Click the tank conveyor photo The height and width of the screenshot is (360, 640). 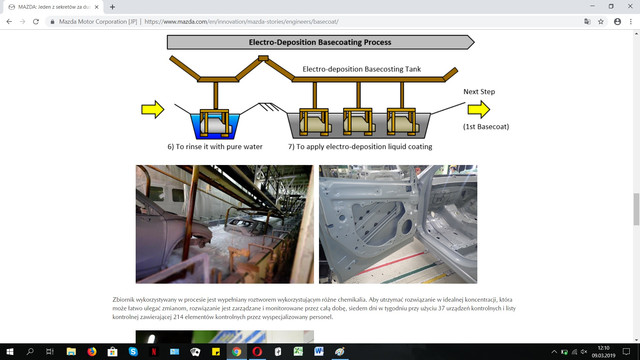click(225, 224)
